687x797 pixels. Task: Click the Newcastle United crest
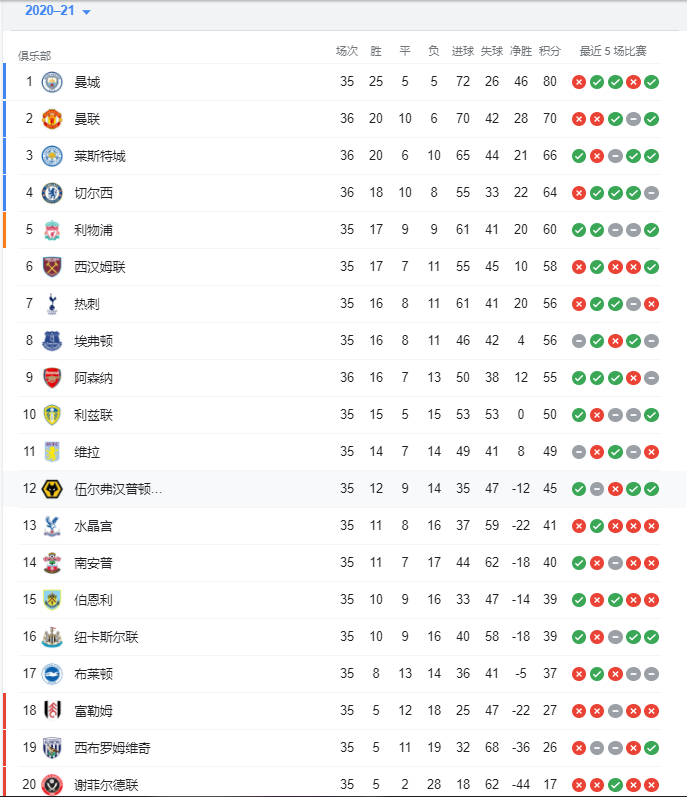click(x=52, y=637)
